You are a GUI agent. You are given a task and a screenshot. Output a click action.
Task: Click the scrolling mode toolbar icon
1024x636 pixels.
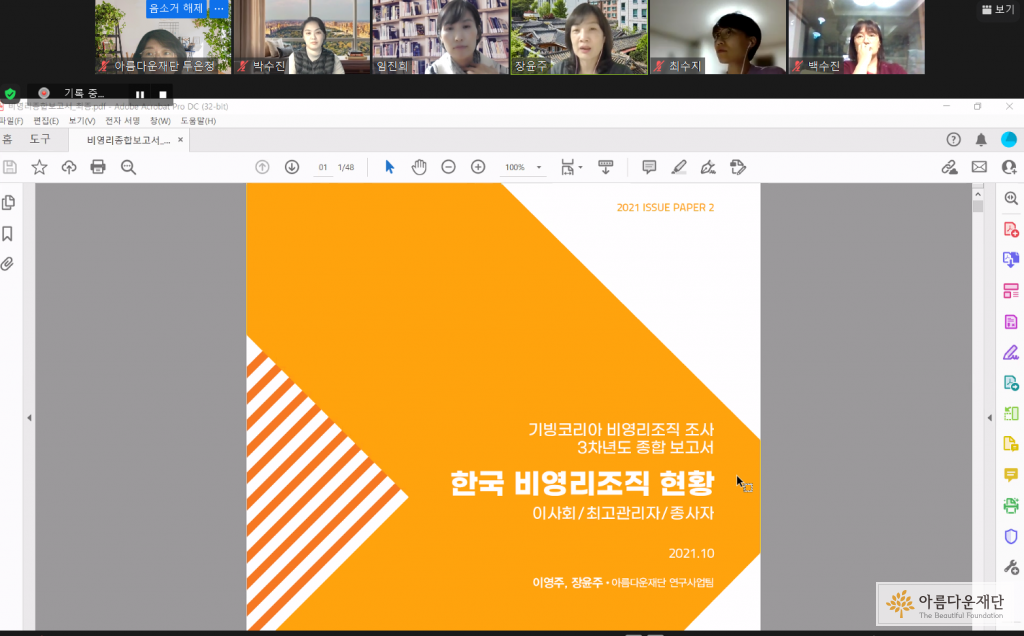[x=605, y=167]
